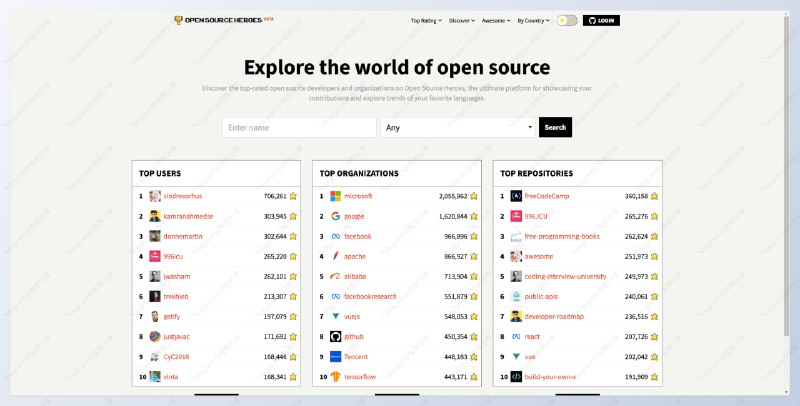This screenshot has width=800, height=406.
Task: Open the By Country dropdown
Action: 534,20
